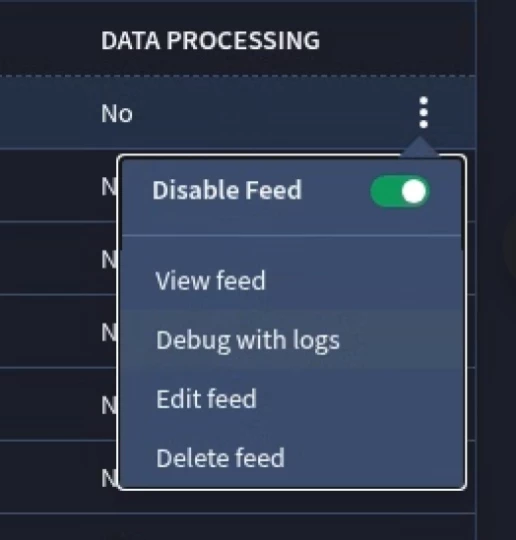The height and width of the screenshot is (540, 516).
Task: Click the empty row beneath the popup menu
Action: point(238,527)
